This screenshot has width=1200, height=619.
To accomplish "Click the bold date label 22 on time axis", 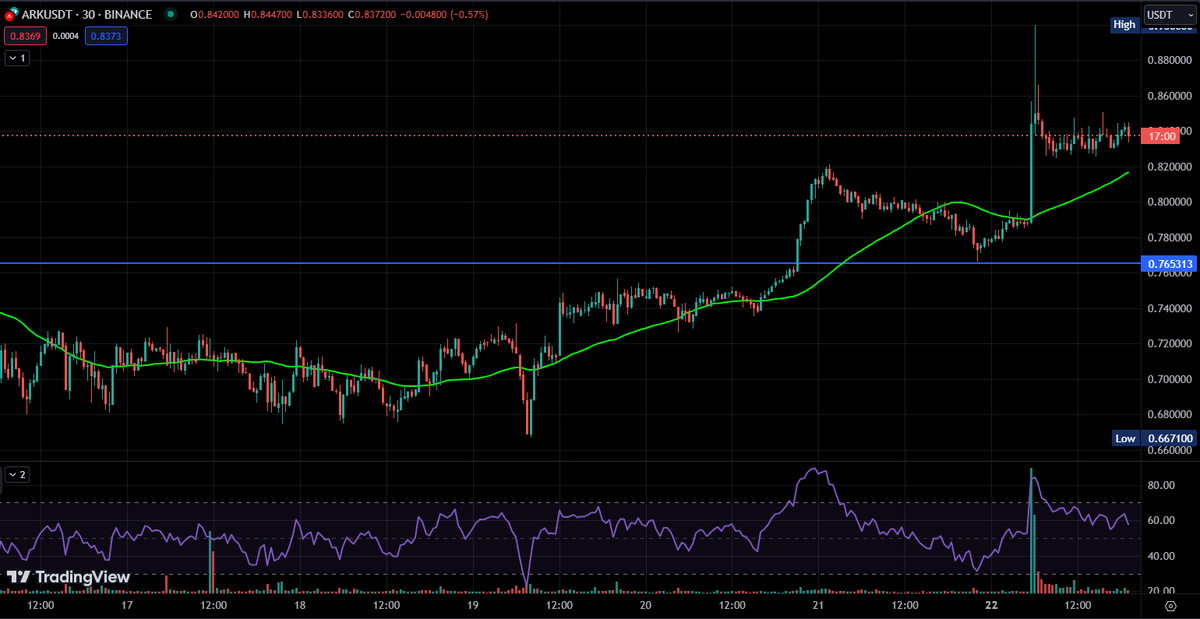I will point(991,606).
